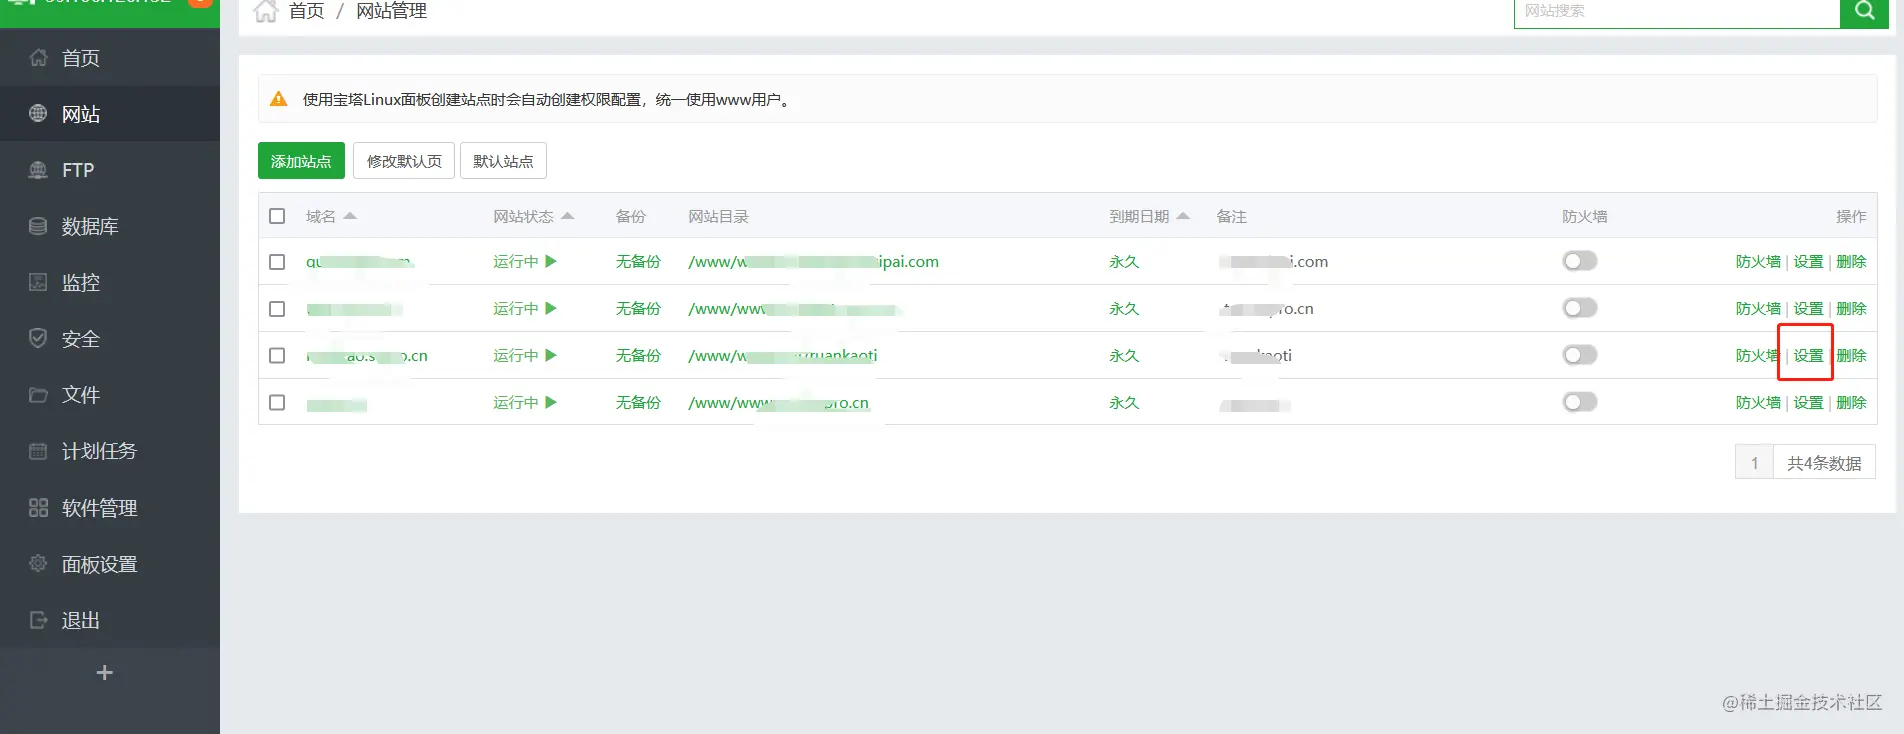1904x734 pixels.
Task: Open 计划任务 in the sidebar menu
Action: coord(110,451)
